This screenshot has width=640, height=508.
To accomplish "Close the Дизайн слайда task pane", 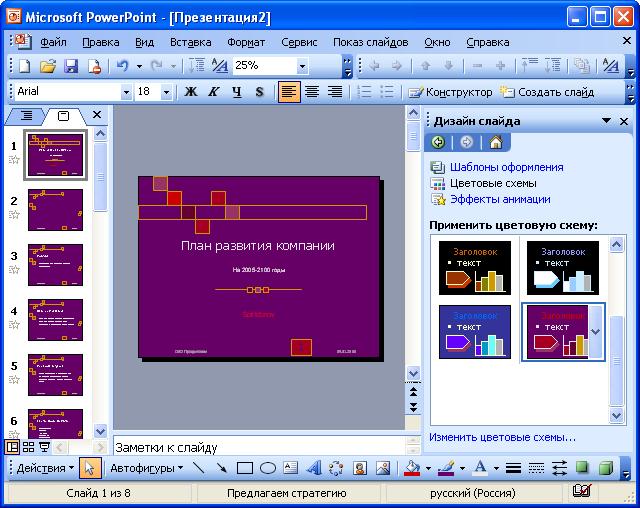I will coord(624,121).
